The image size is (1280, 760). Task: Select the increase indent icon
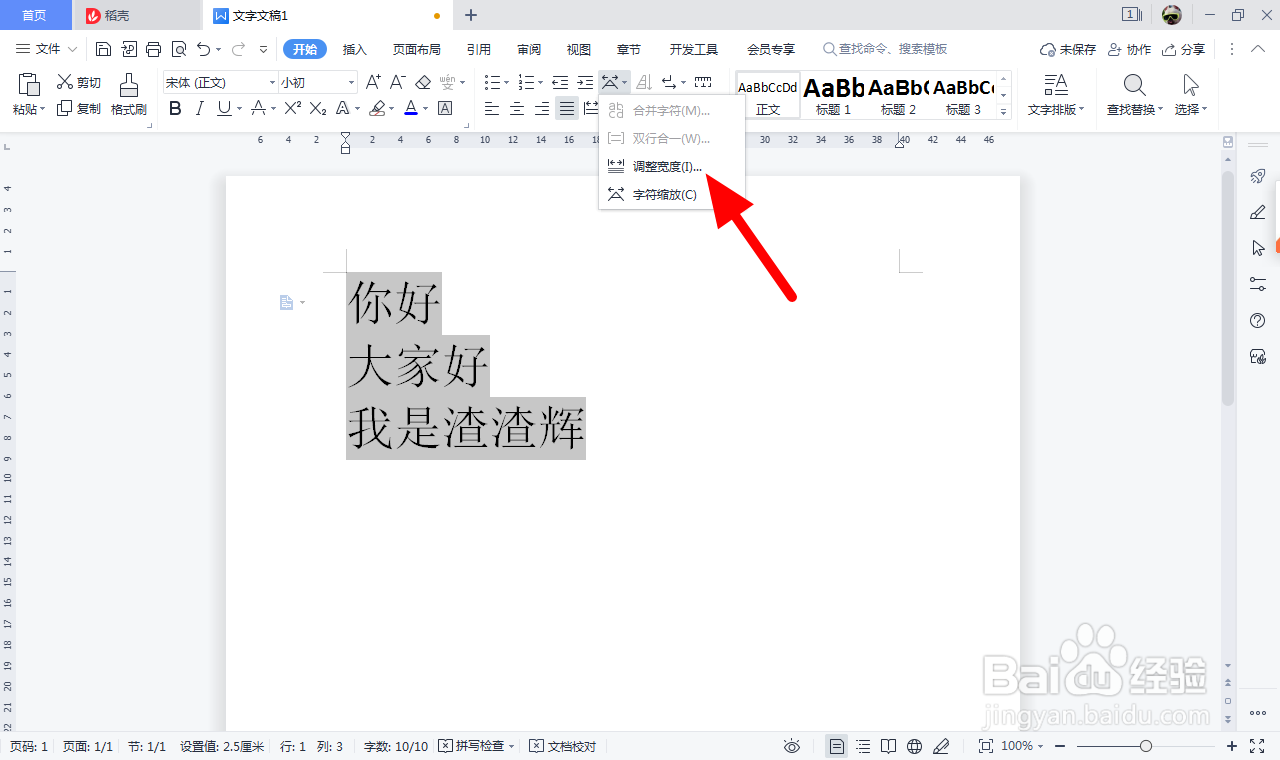coord(583,82)
